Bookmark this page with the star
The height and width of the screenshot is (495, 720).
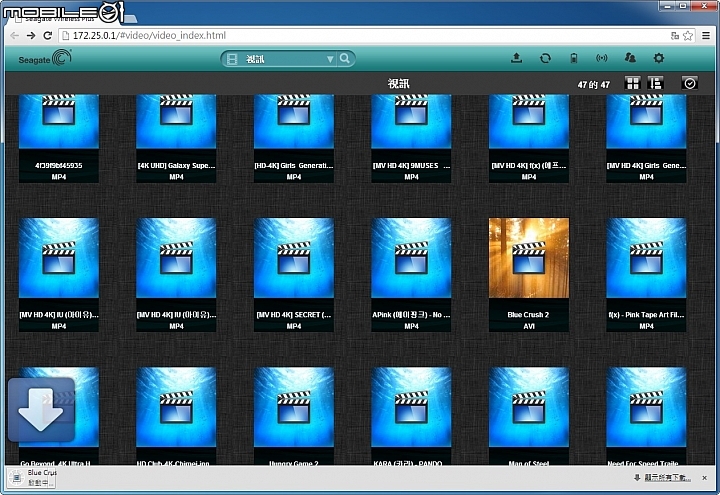[x=687, y=35]
